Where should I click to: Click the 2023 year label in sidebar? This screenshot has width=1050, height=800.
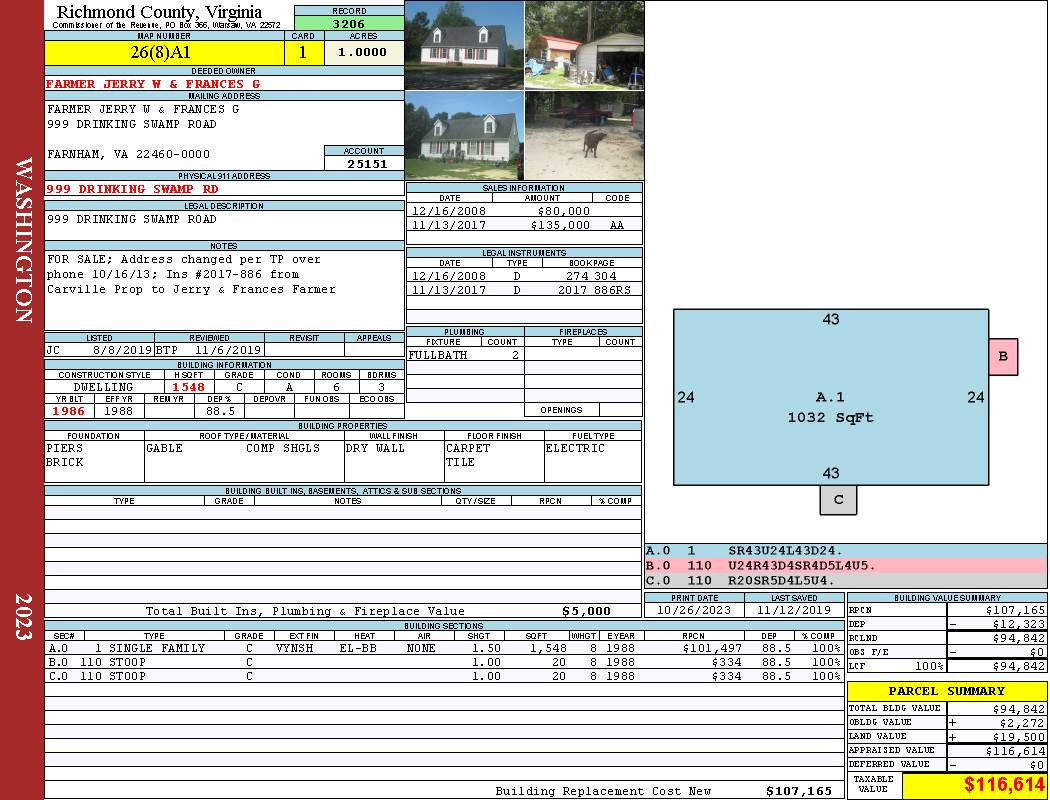point(23,616)
